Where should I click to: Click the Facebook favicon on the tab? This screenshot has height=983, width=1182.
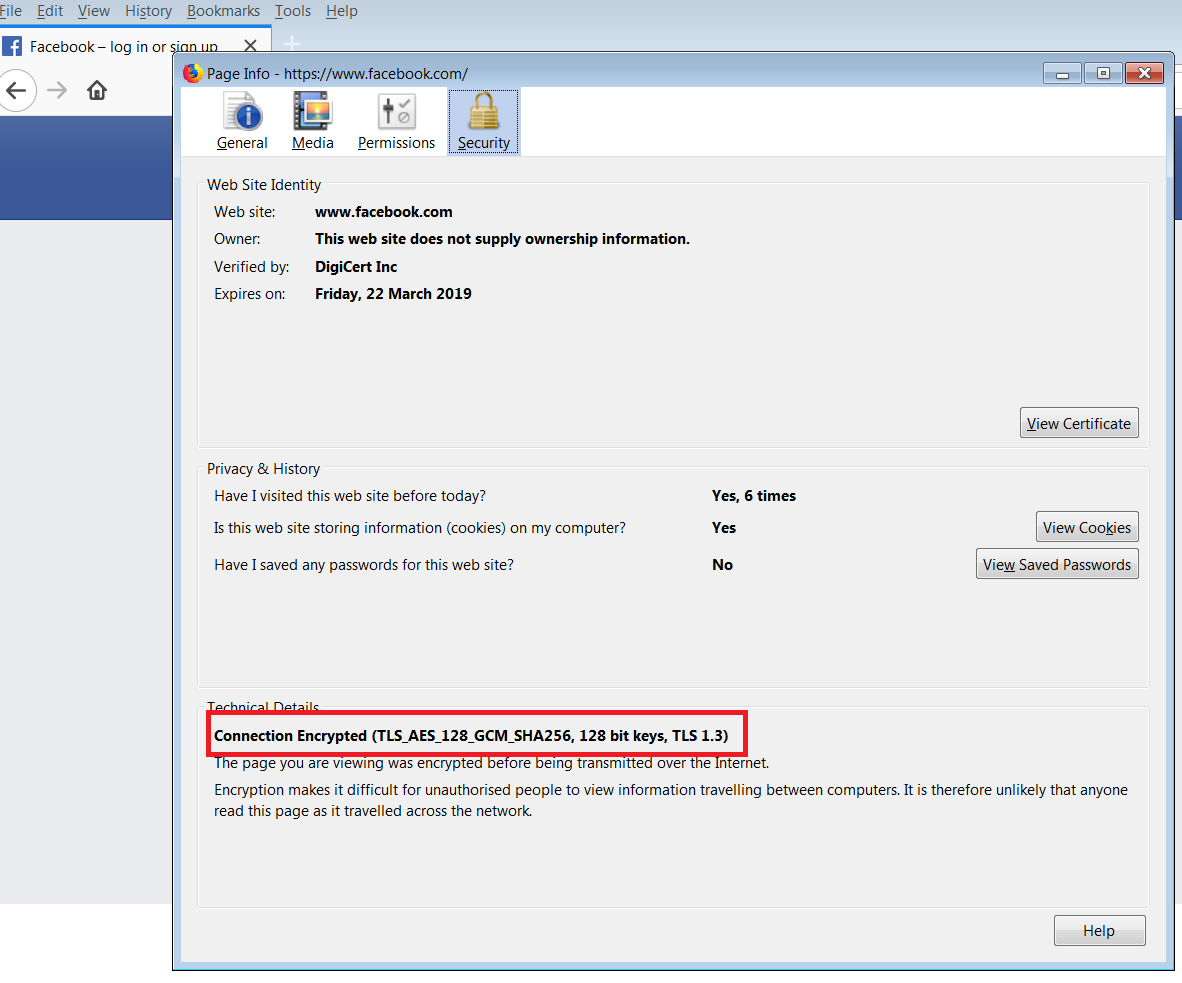(12, 46)
